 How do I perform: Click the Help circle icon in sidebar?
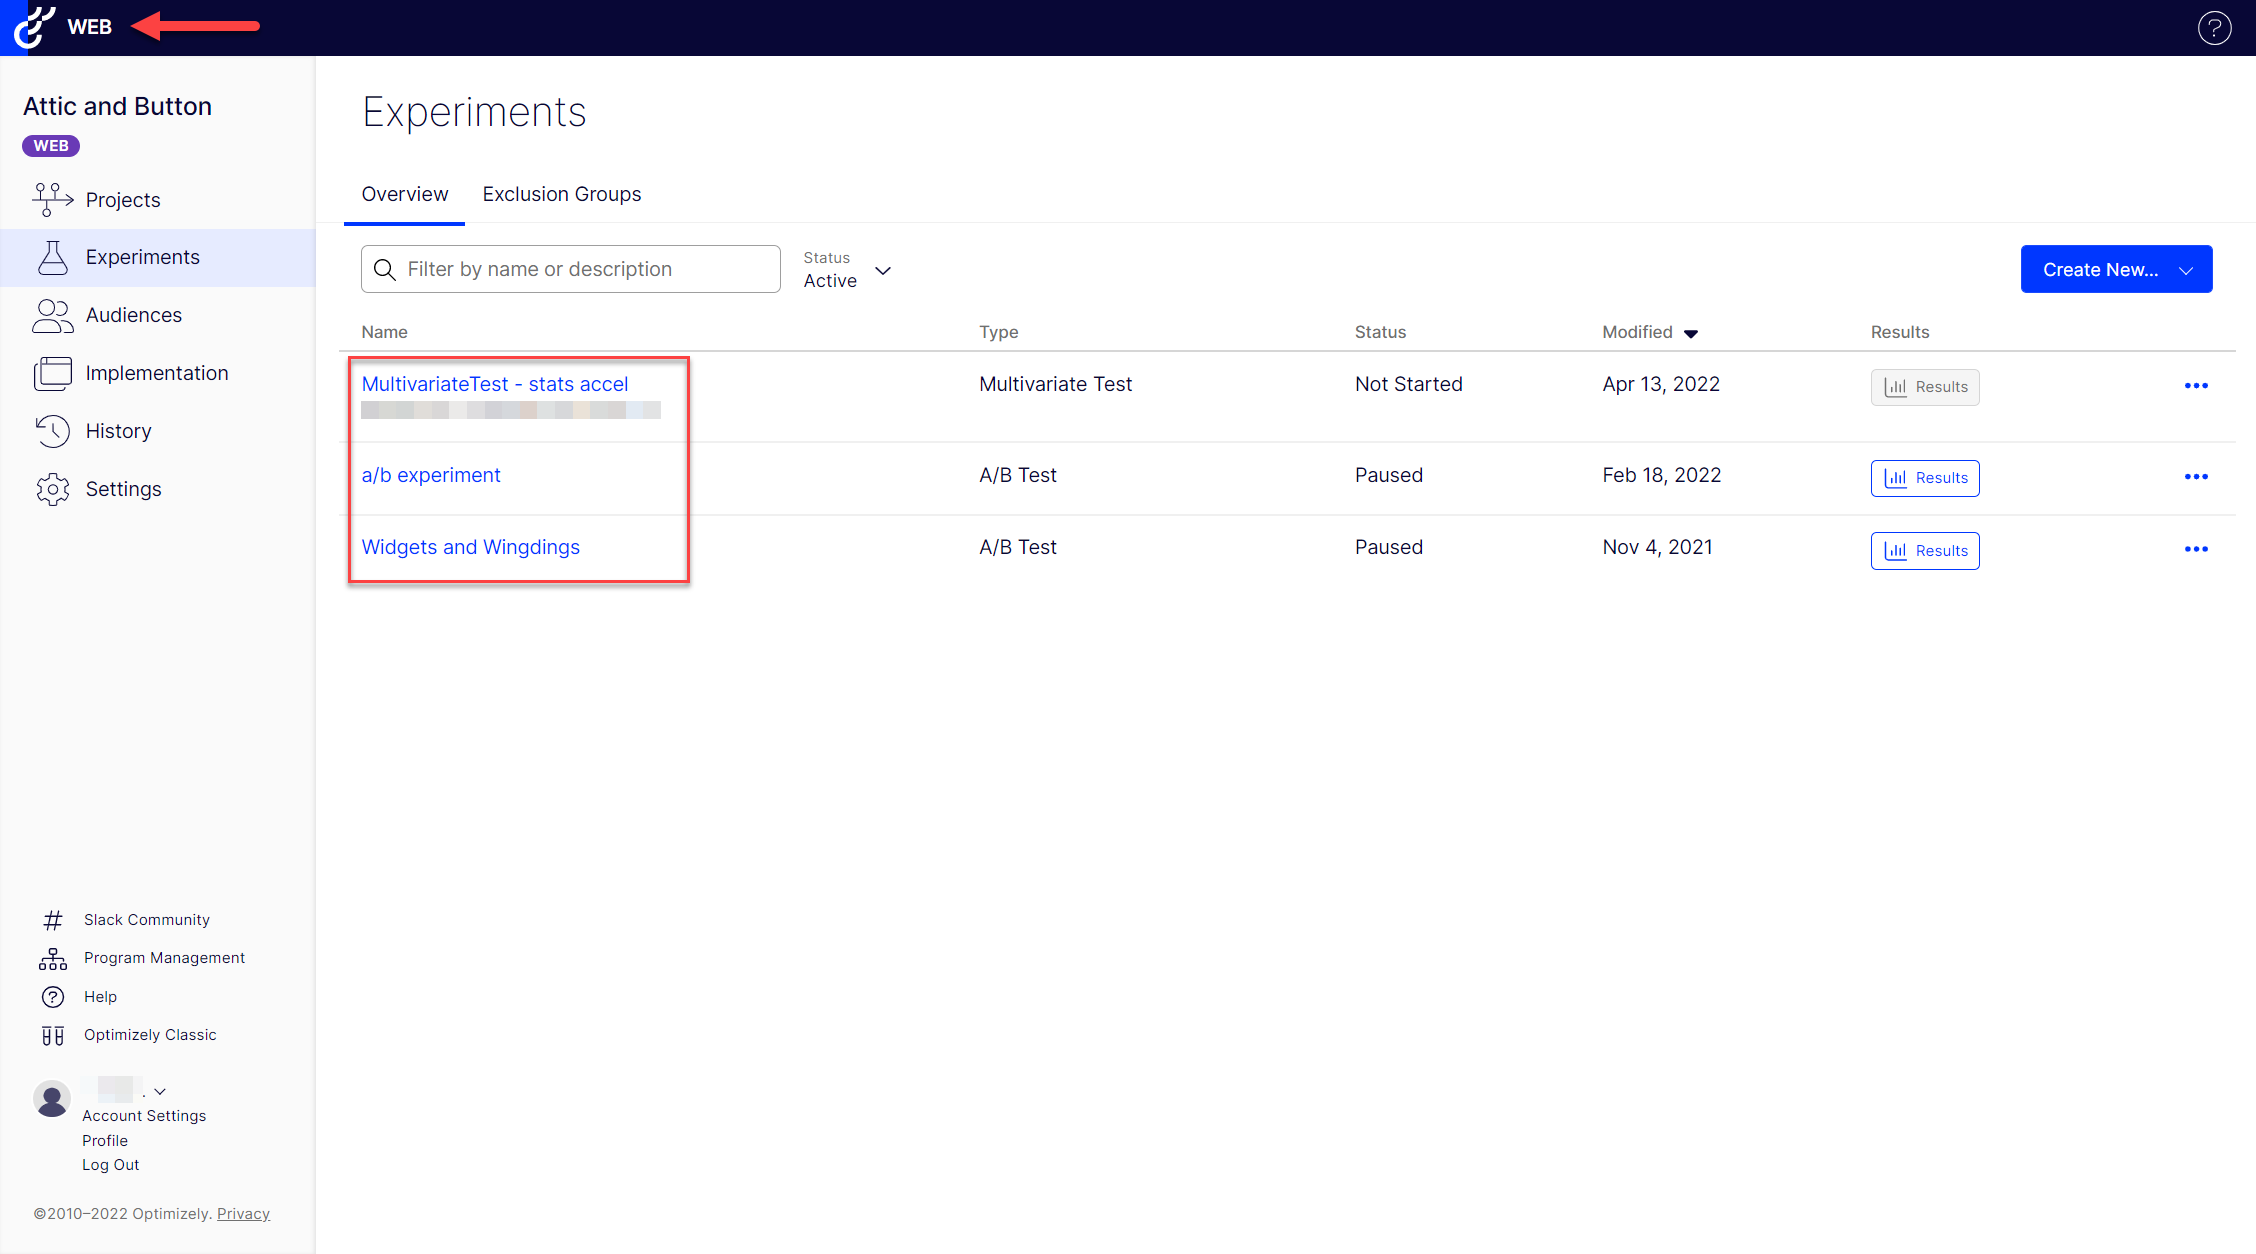[x=53, y=997]
